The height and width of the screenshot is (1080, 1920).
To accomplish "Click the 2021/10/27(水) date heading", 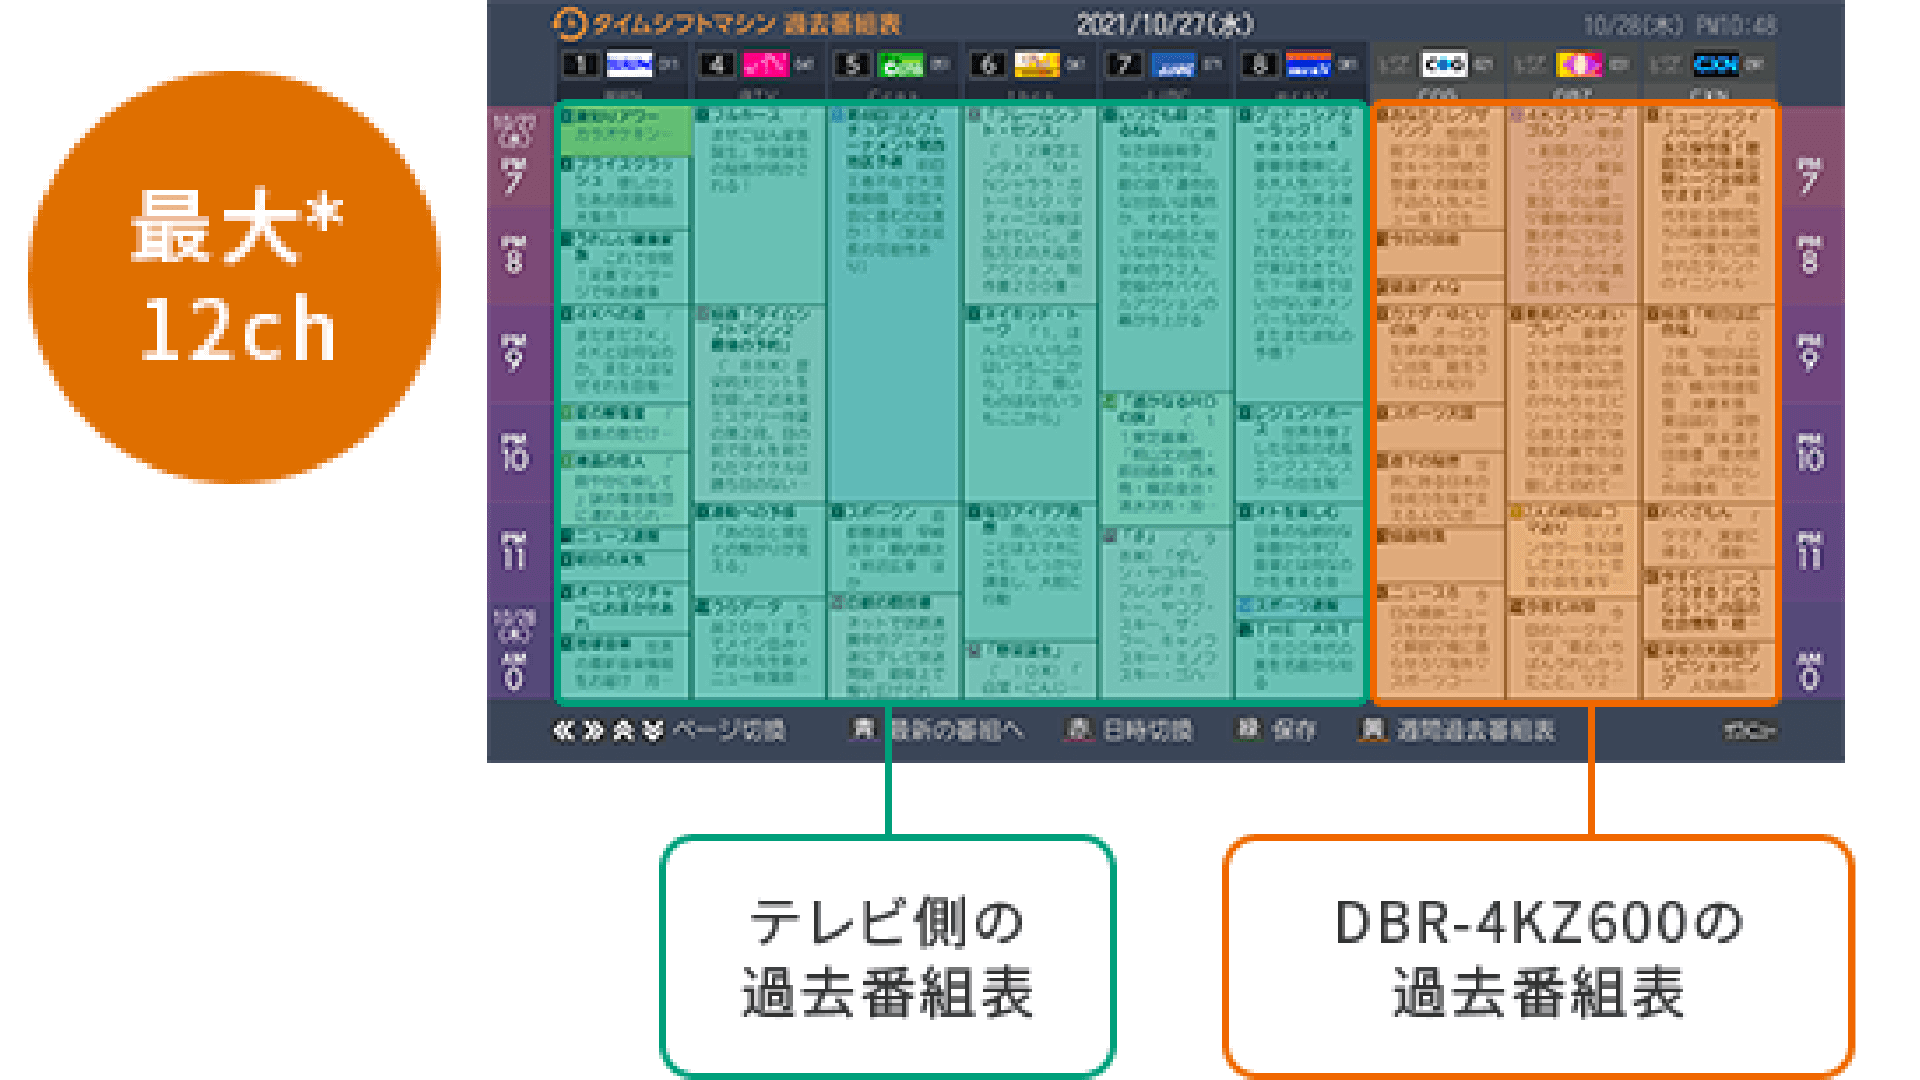I will coord(1164,24).
